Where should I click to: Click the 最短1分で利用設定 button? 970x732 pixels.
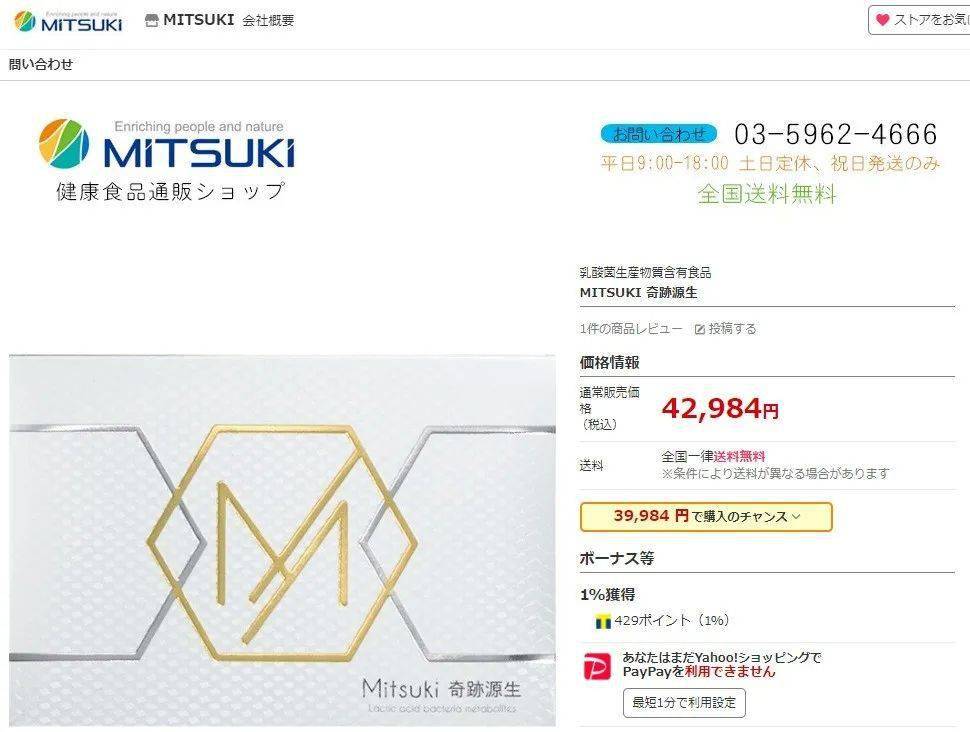click(x=684, y=703)
